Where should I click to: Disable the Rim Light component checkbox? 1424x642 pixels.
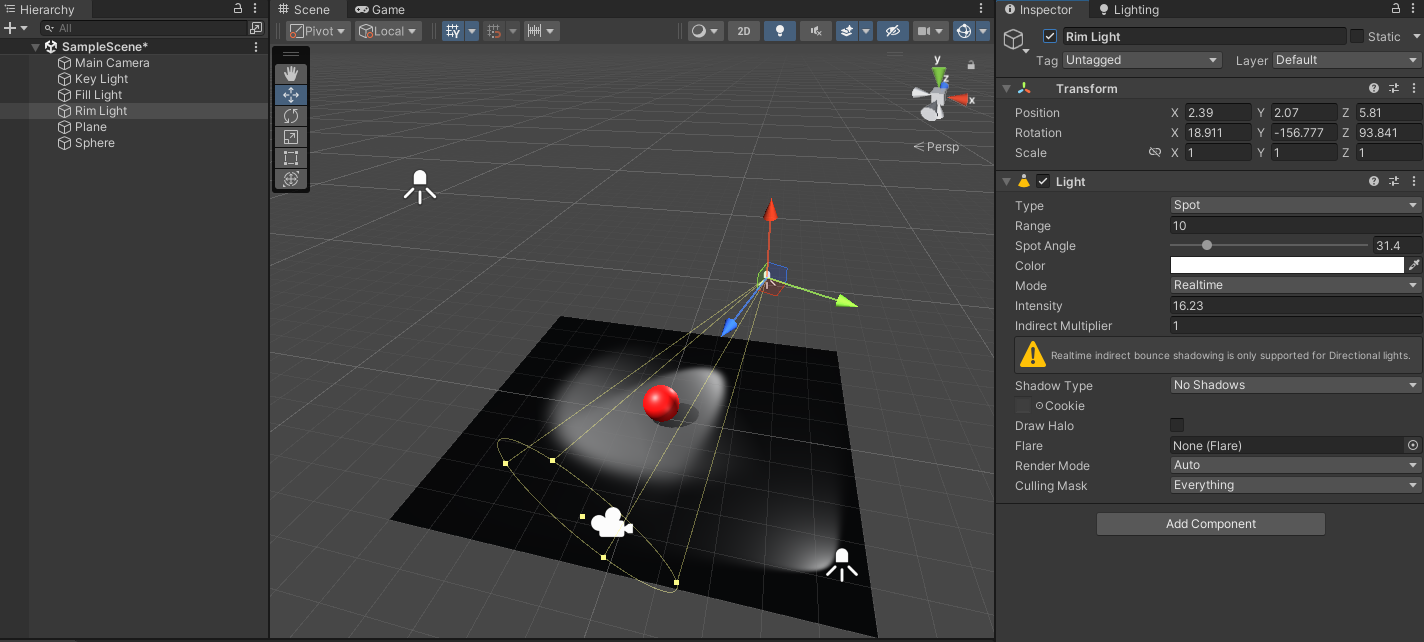pyautogui.click(x=1049, y=36)
